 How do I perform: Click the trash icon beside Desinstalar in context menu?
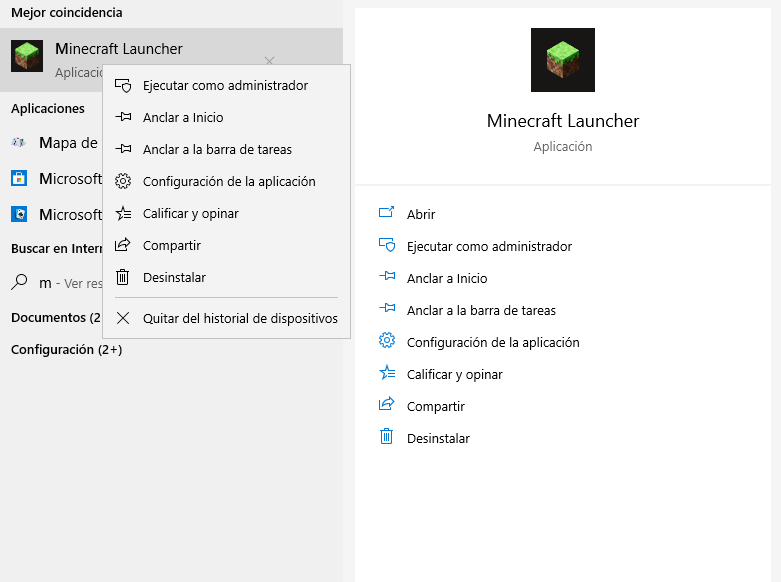(123, 277)
